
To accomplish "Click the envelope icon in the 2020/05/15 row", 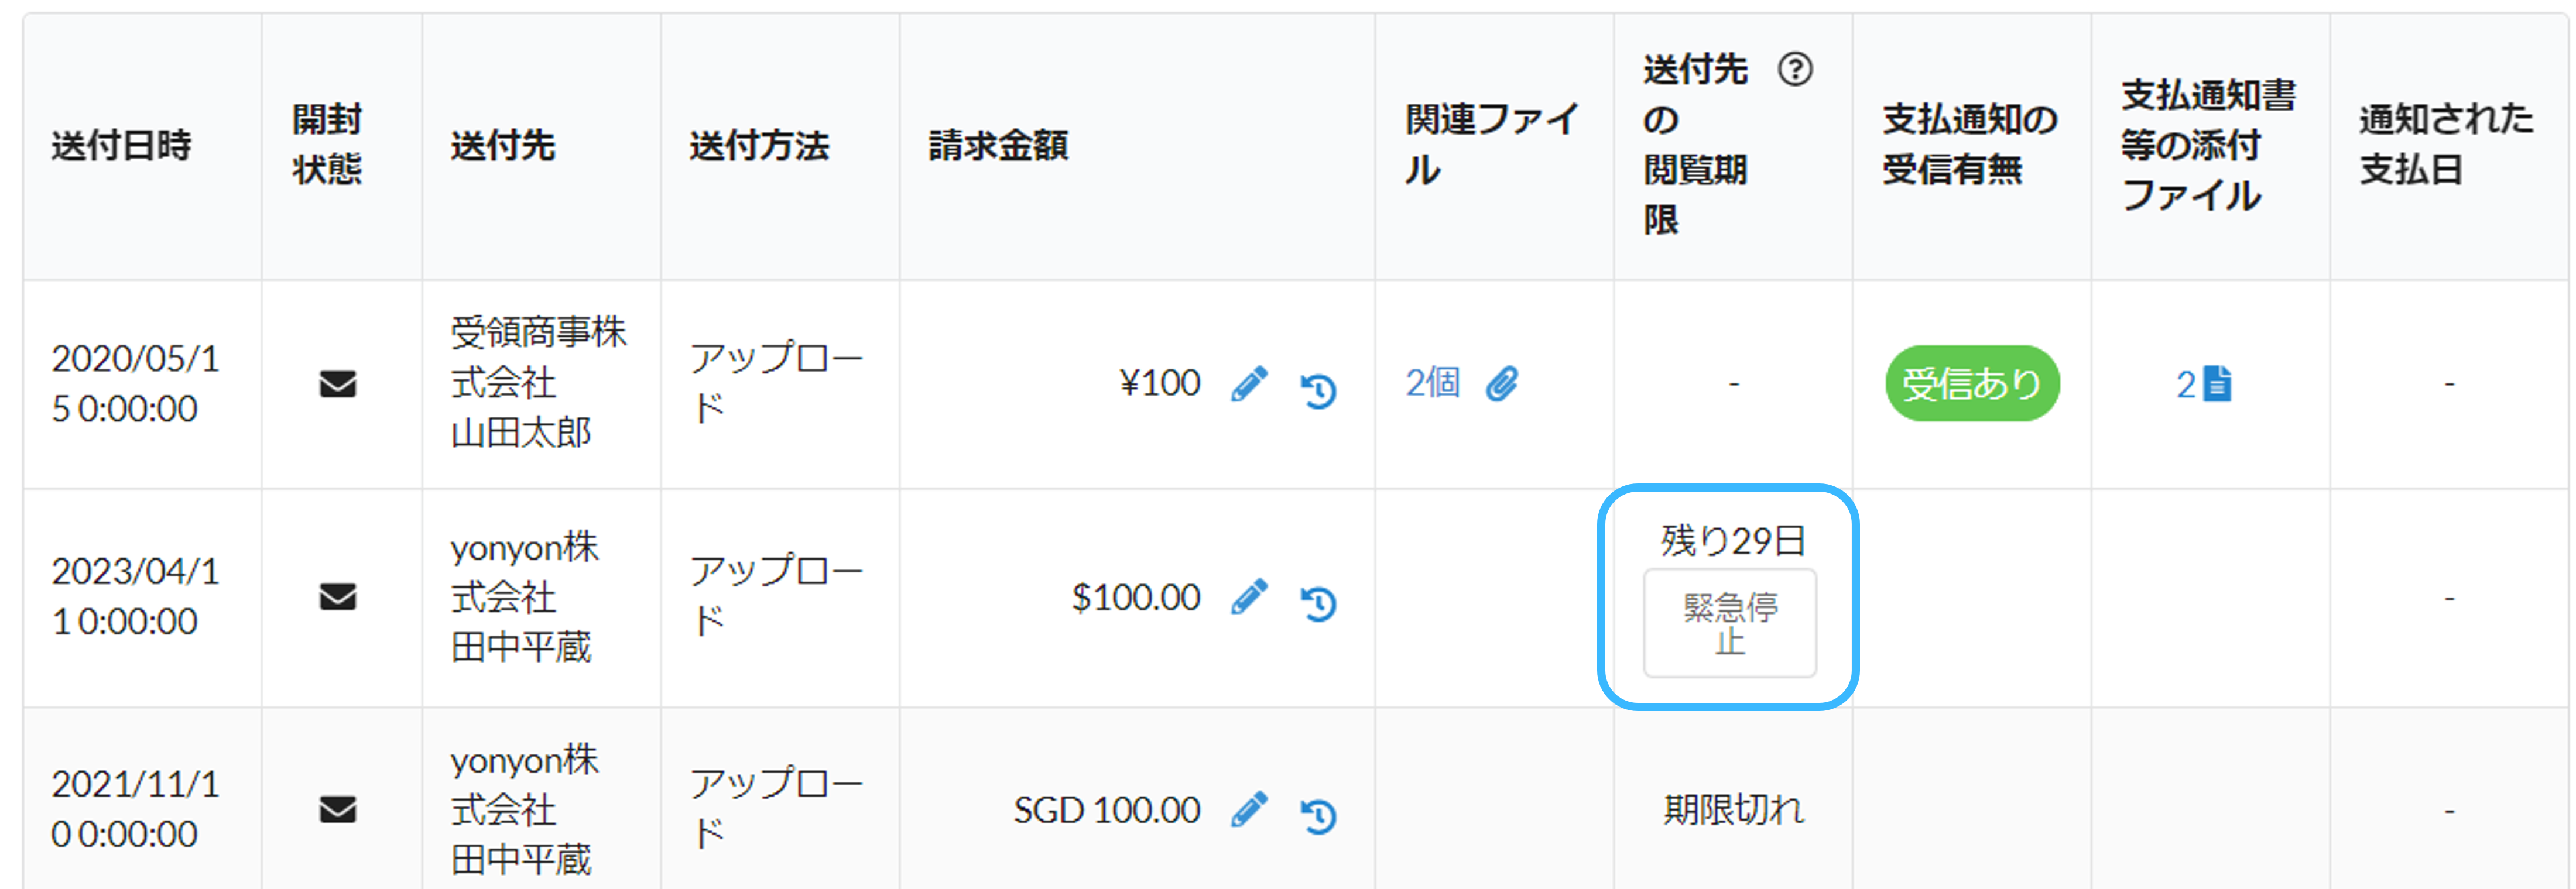I will pos(338,384).
